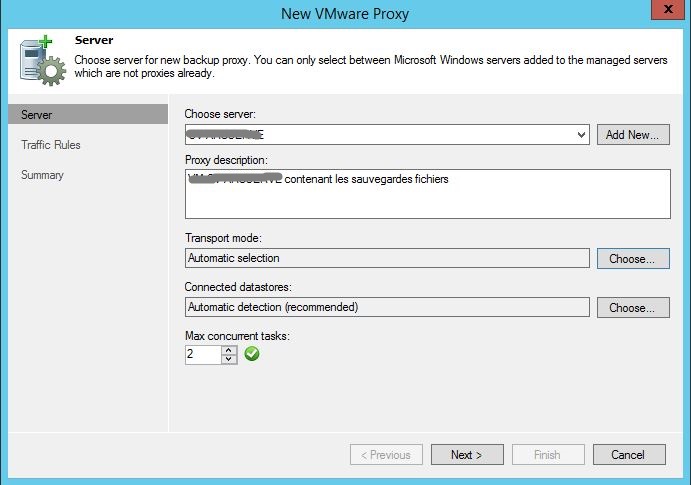This screenshot has height=485, width=691.
Task: Click Choose... next to Transport mode
Action: (633, 259)
